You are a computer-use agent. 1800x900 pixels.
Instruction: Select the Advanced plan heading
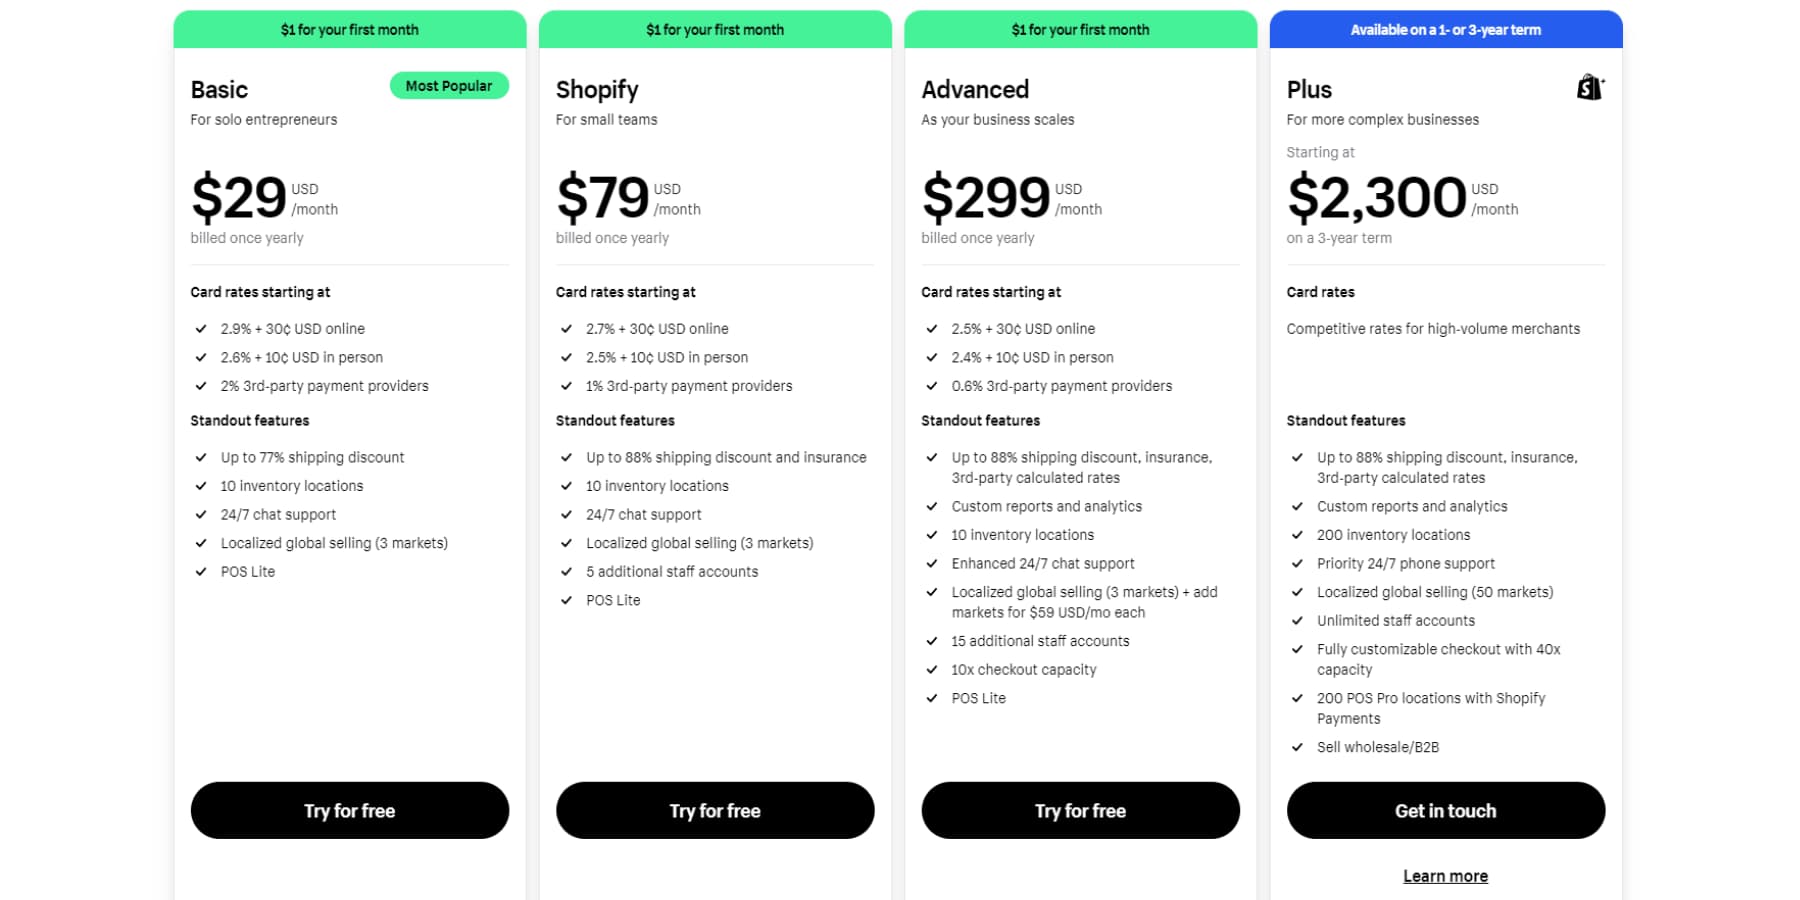975,89
